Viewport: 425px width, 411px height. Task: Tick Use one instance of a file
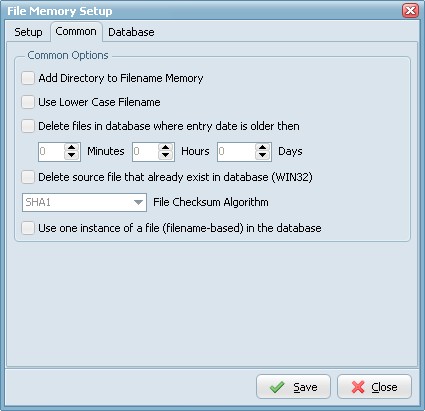click(x=28, y=228)
